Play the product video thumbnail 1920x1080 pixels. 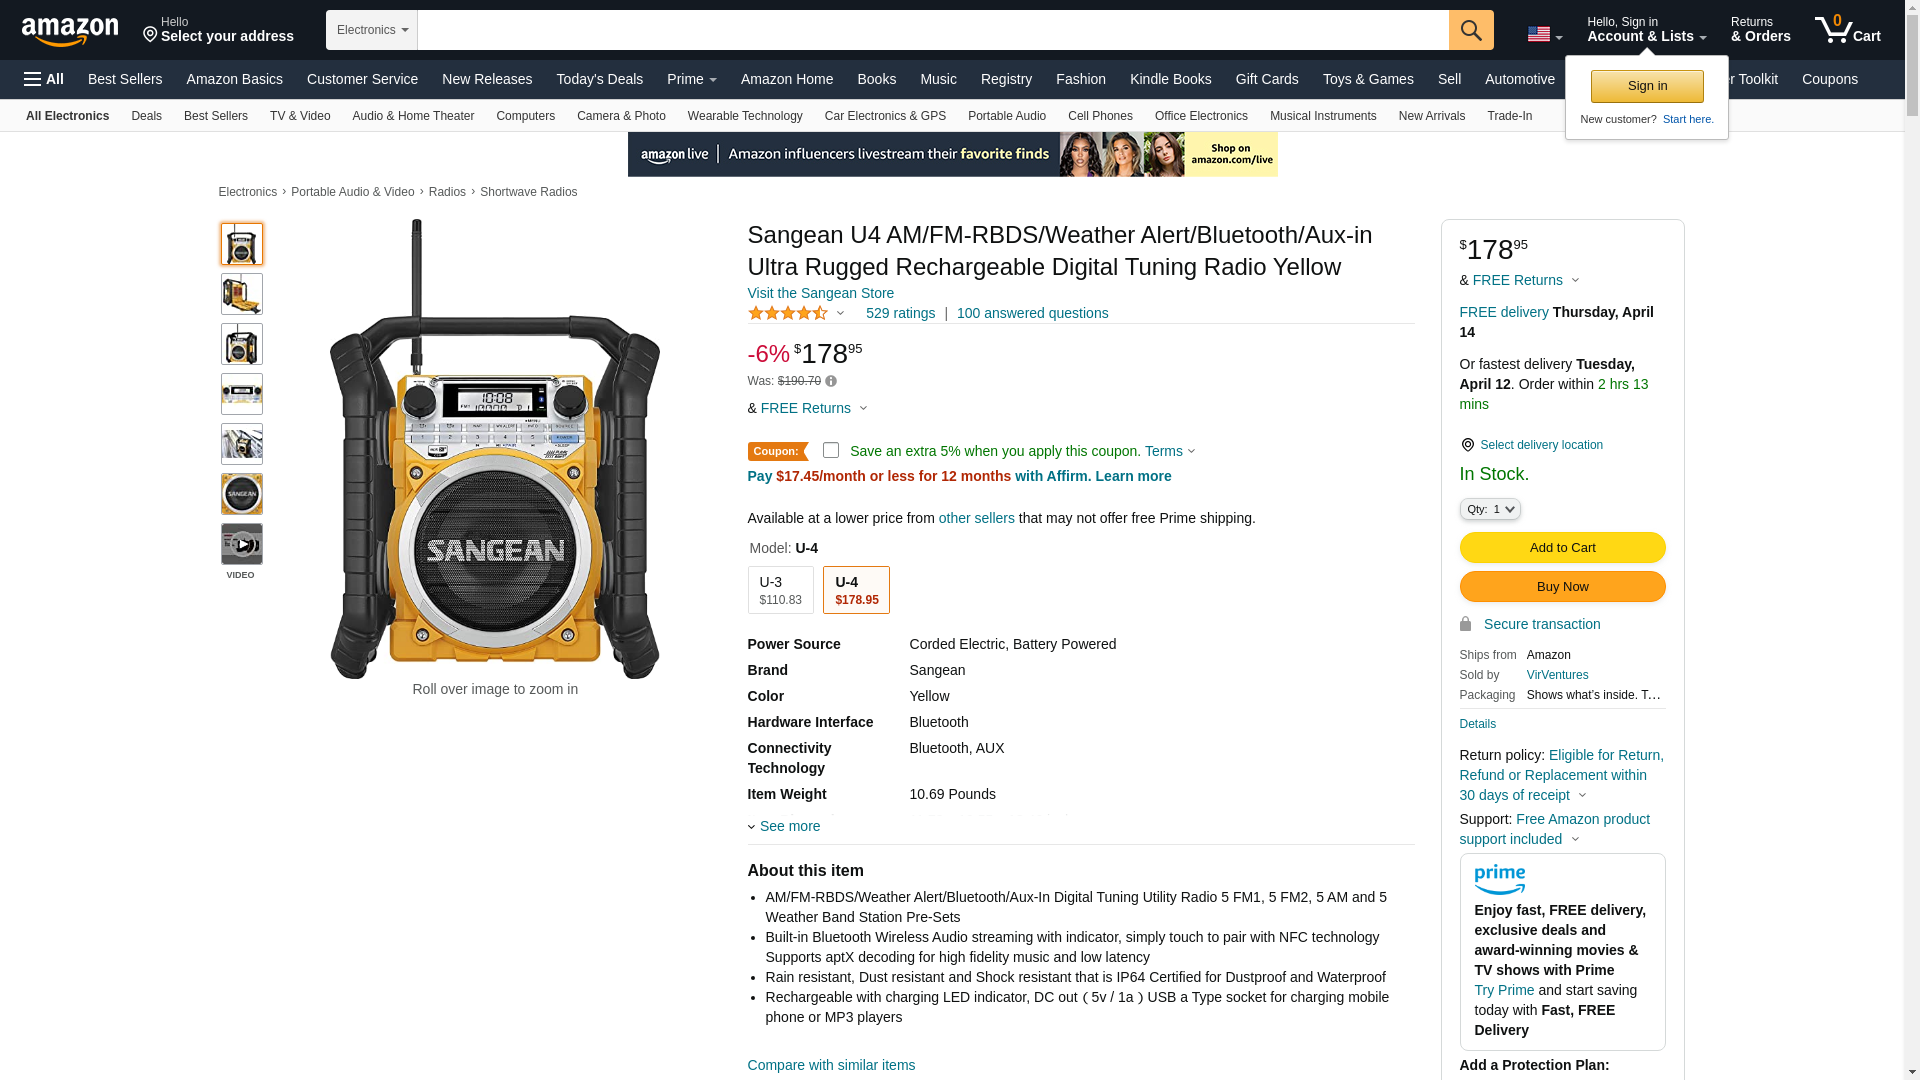click(x=242, y=544)
